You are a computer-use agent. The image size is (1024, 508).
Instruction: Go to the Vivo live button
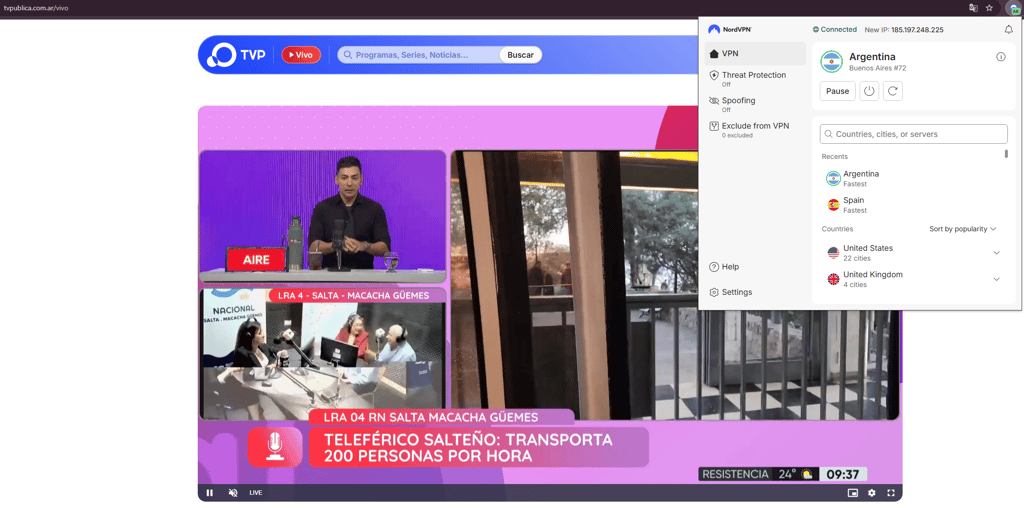[301, 55]
